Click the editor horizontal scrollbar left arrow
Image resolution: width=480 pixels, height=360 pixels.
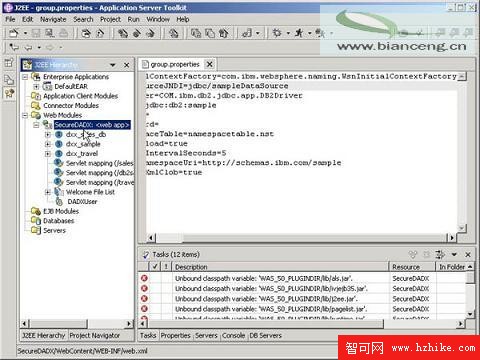[x=151, y=238]
